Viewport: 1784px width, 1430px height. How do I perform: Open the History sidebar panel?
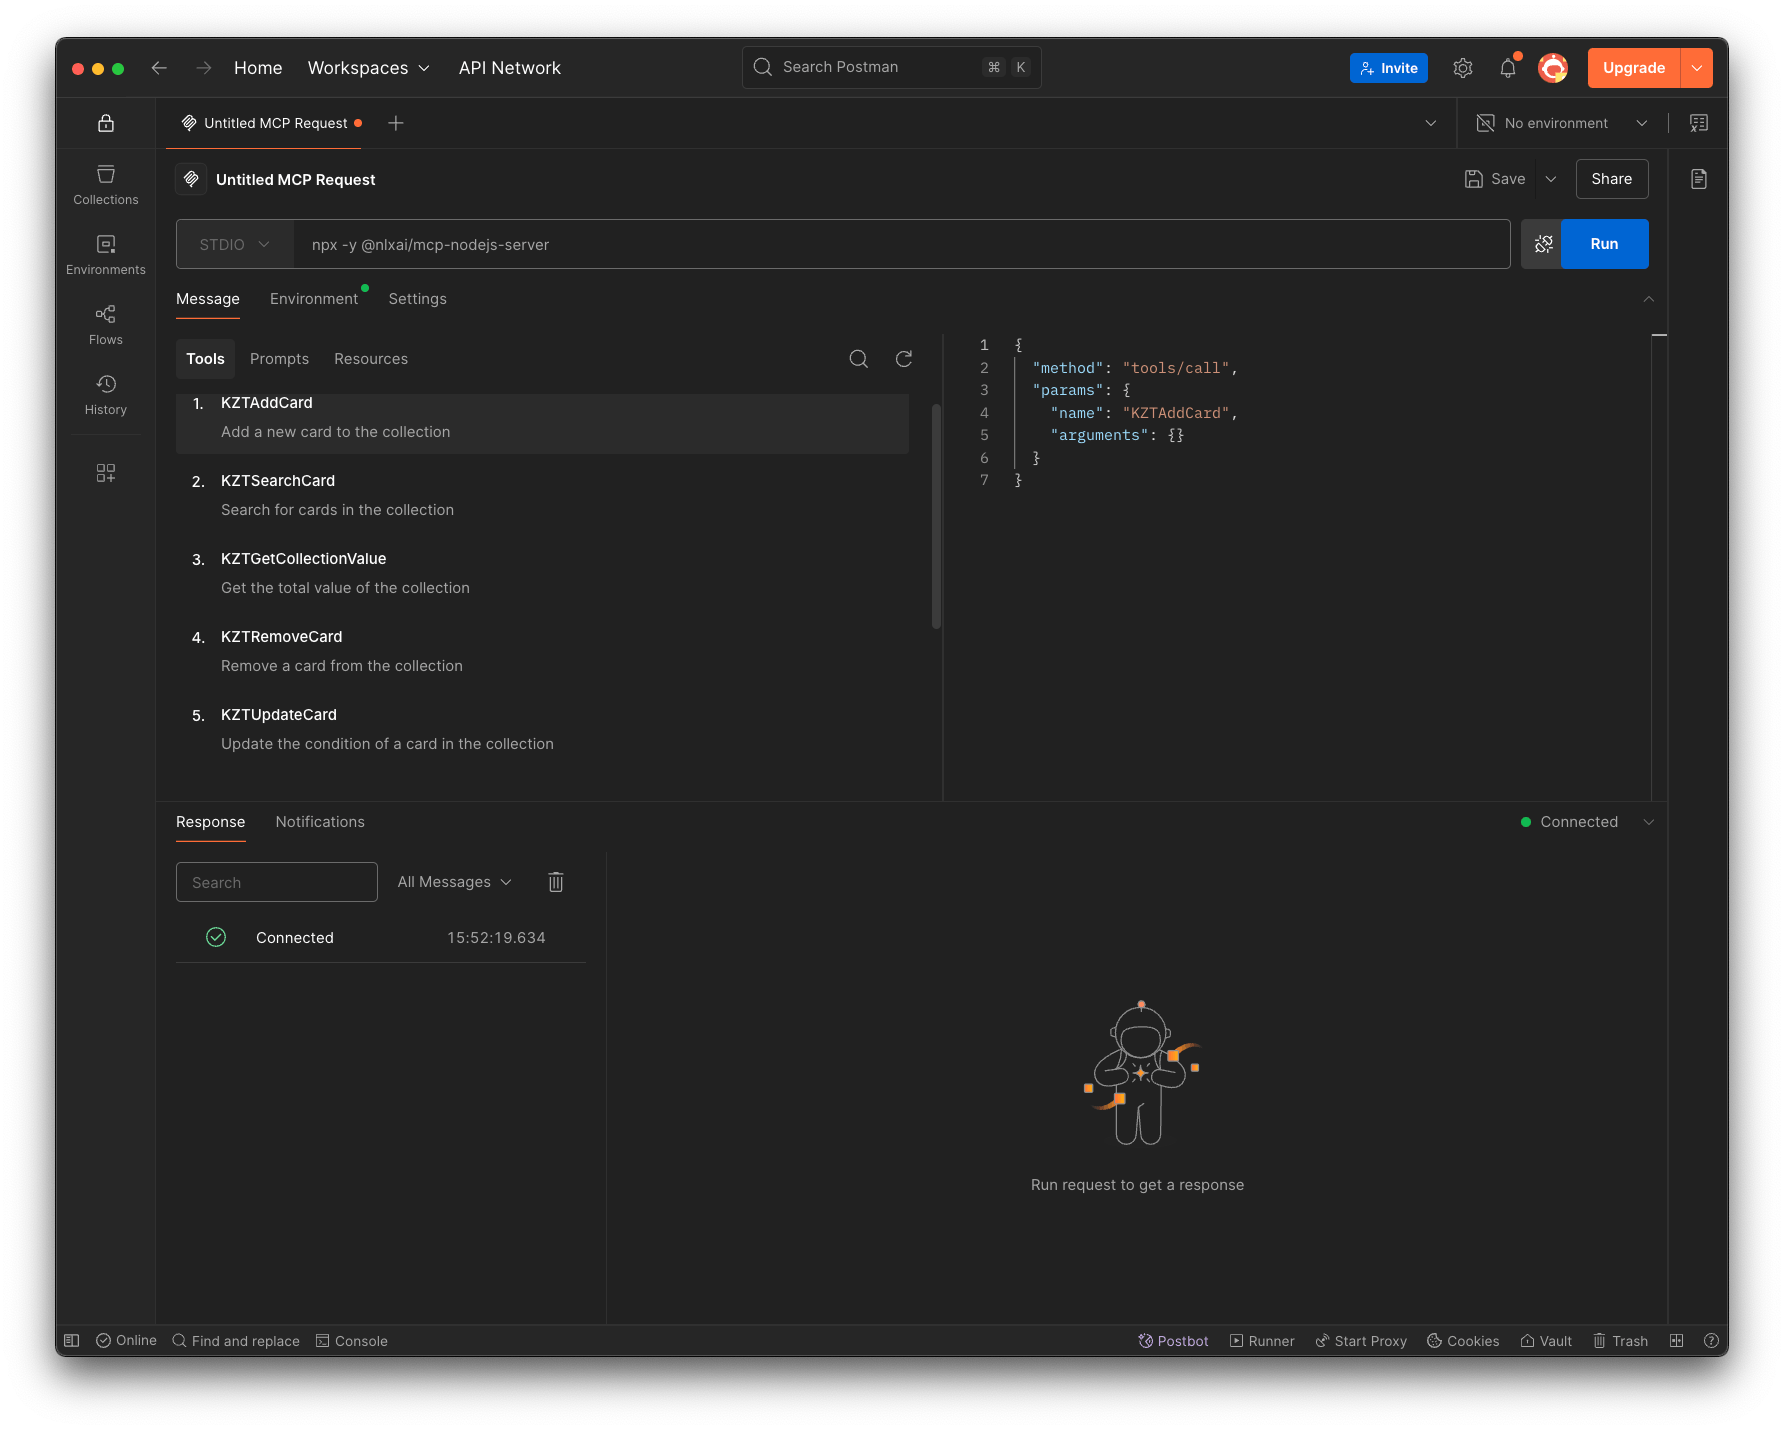(105, 395)
